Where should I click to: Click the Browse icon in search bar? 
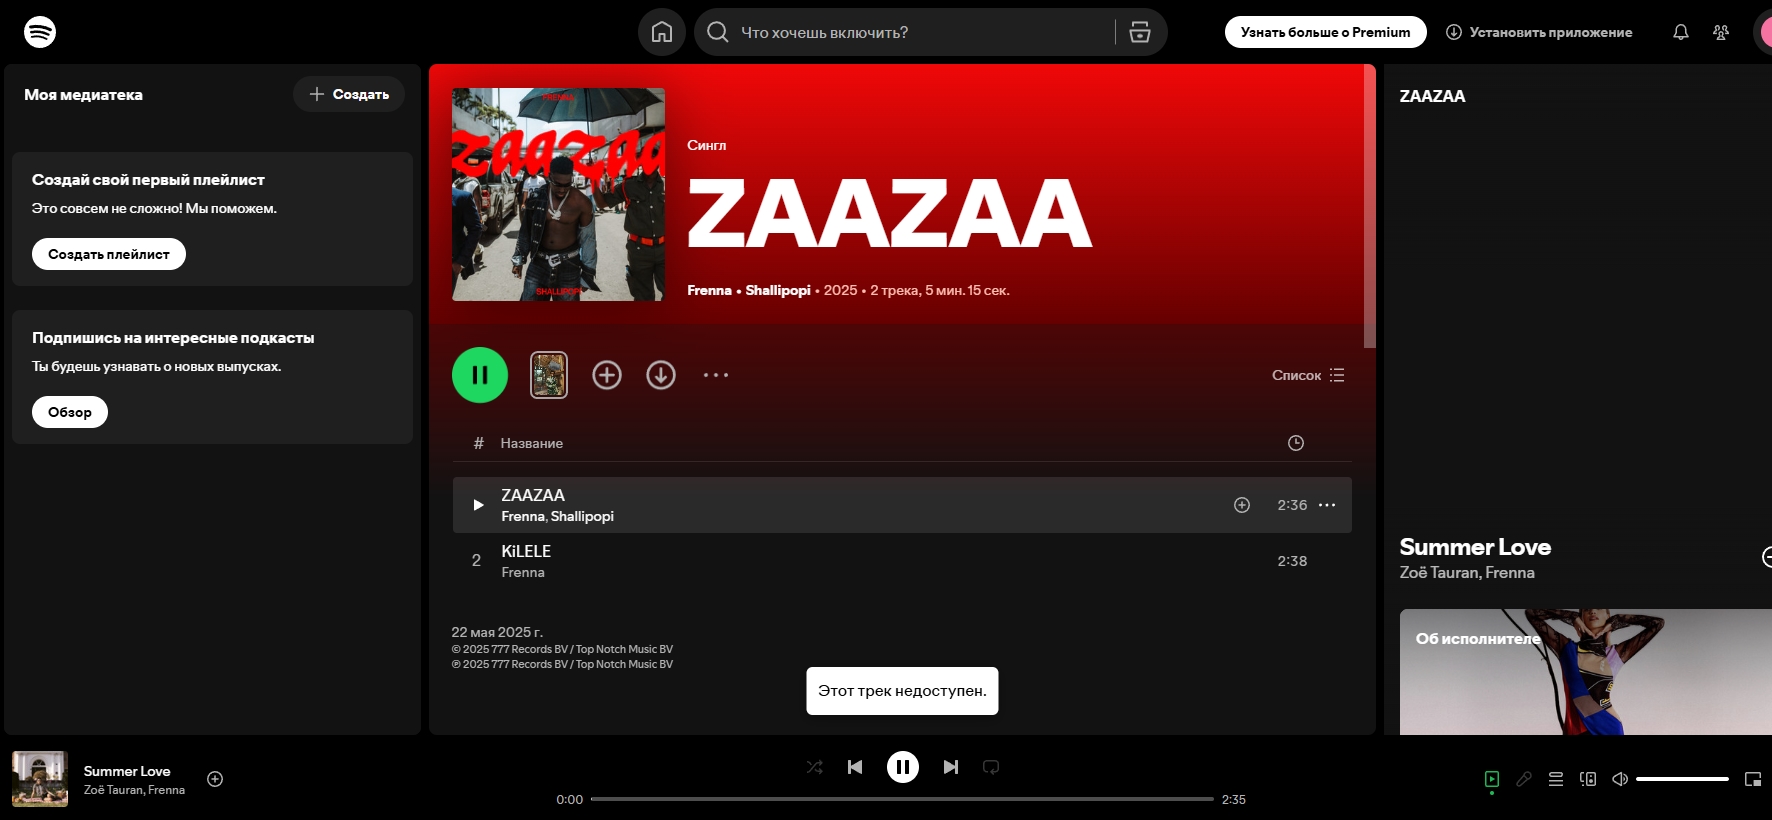coord(1139,32)
